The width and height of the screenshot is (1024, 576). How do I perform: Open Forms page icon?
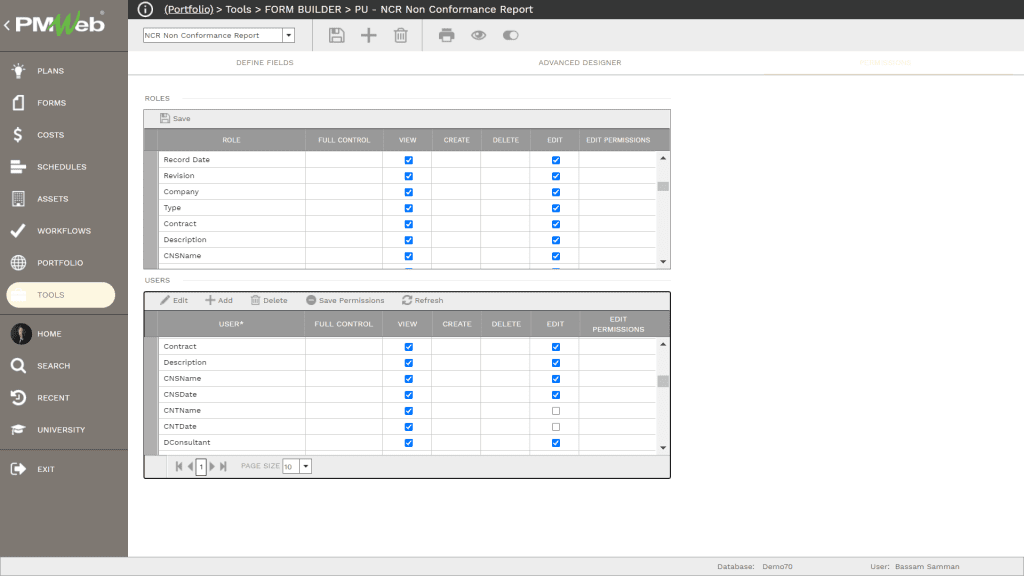(x=18, y=103)
